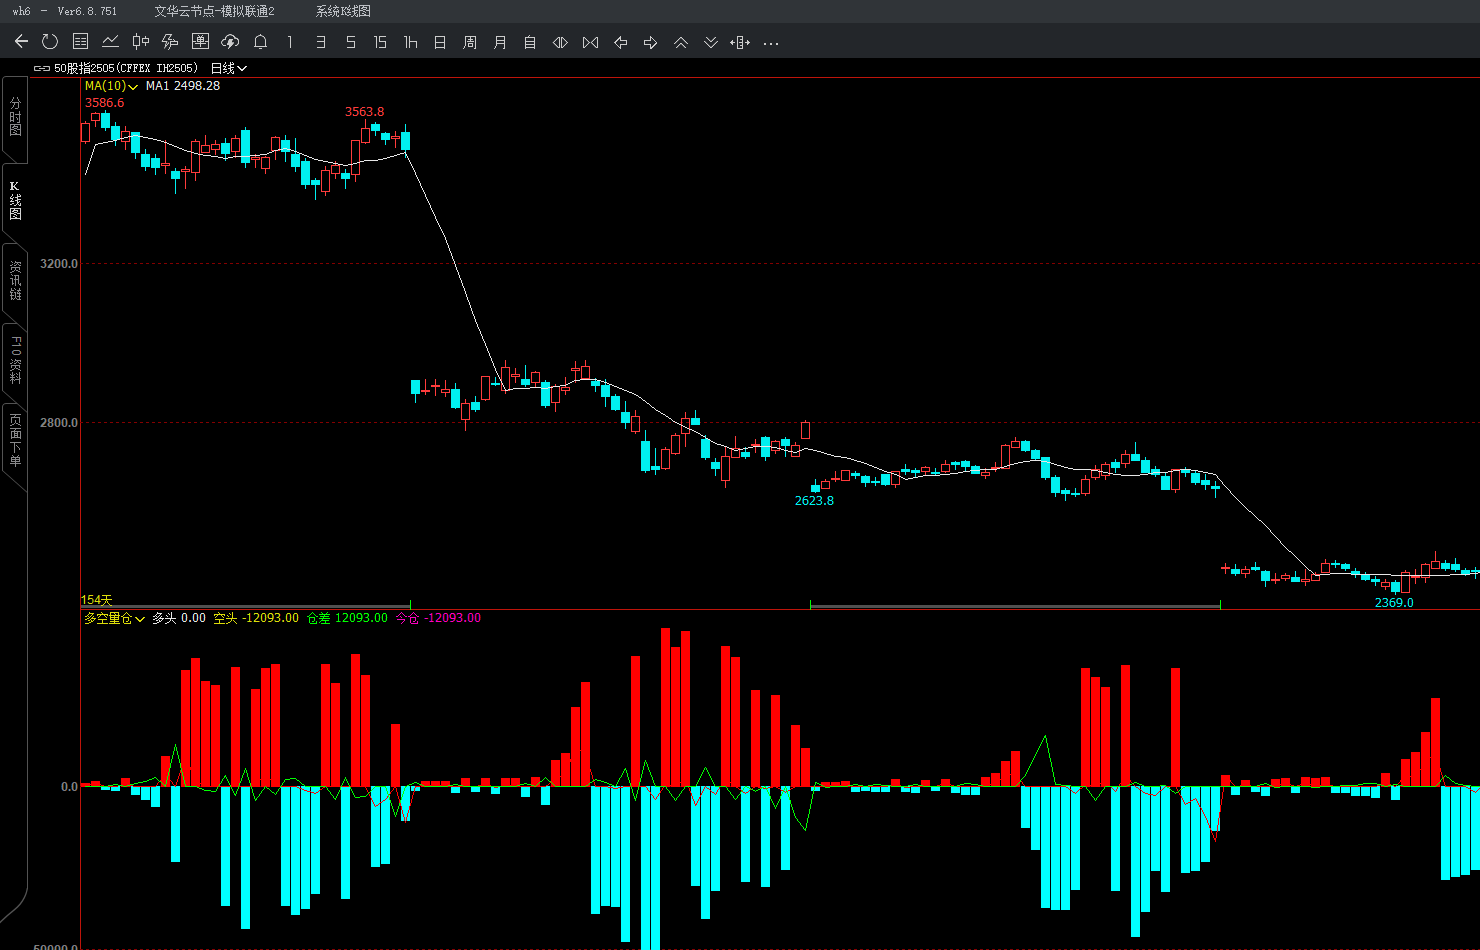Screen dimensions: 1480x950
Task: Click the 2800.0 price axis label
Action: [58, 423]
